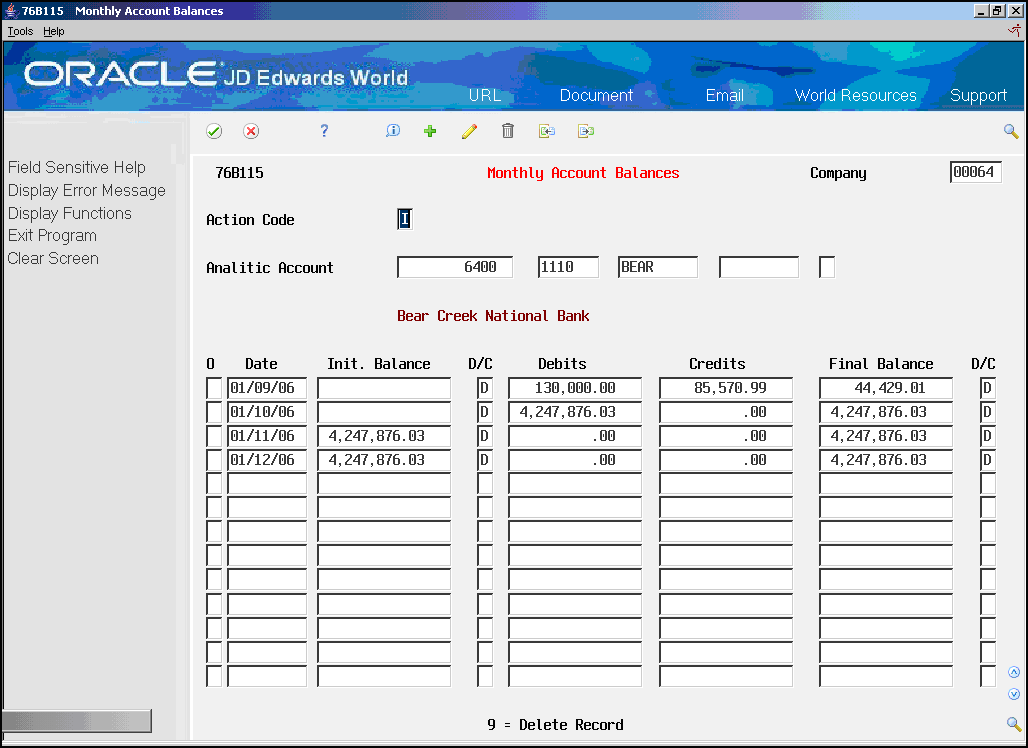1028x748 pixels.
Task: Click the date field 01/11/06
Action: tap(267, 436)
